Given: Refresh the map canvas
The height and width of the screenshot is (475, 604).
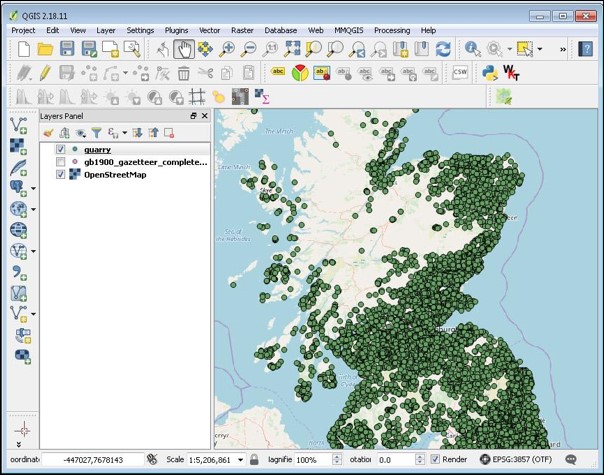Looking at the screenshot, I should click(x=443, y=49).
